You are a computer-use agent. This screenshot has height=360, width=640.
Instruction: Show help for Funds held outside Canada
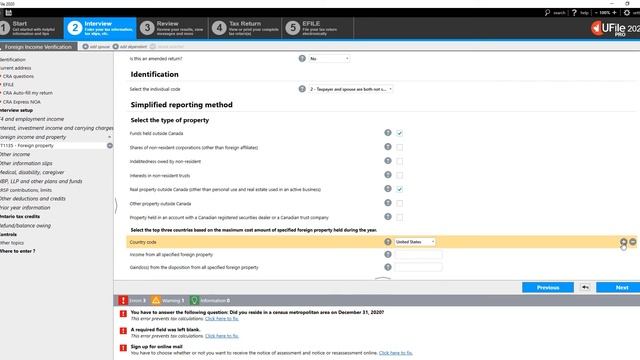click(x=388, y=133)
